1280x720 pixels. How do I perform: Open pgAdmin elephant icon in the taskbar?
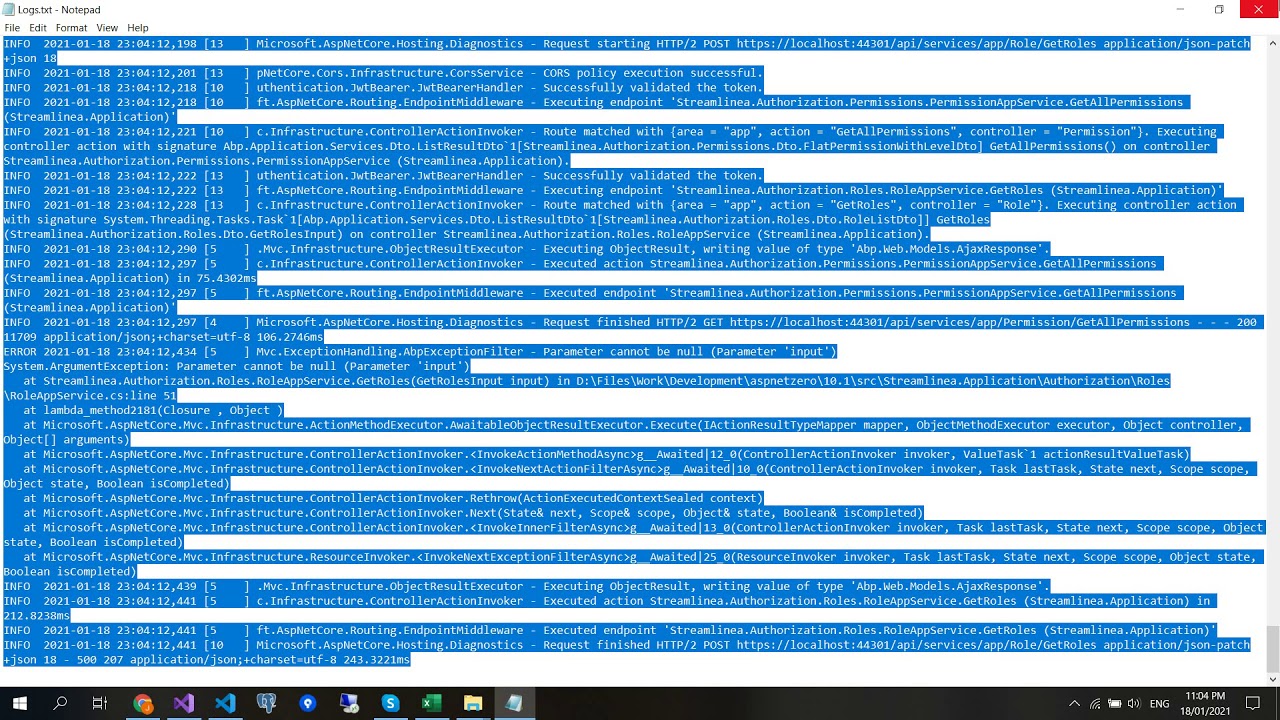266,703
